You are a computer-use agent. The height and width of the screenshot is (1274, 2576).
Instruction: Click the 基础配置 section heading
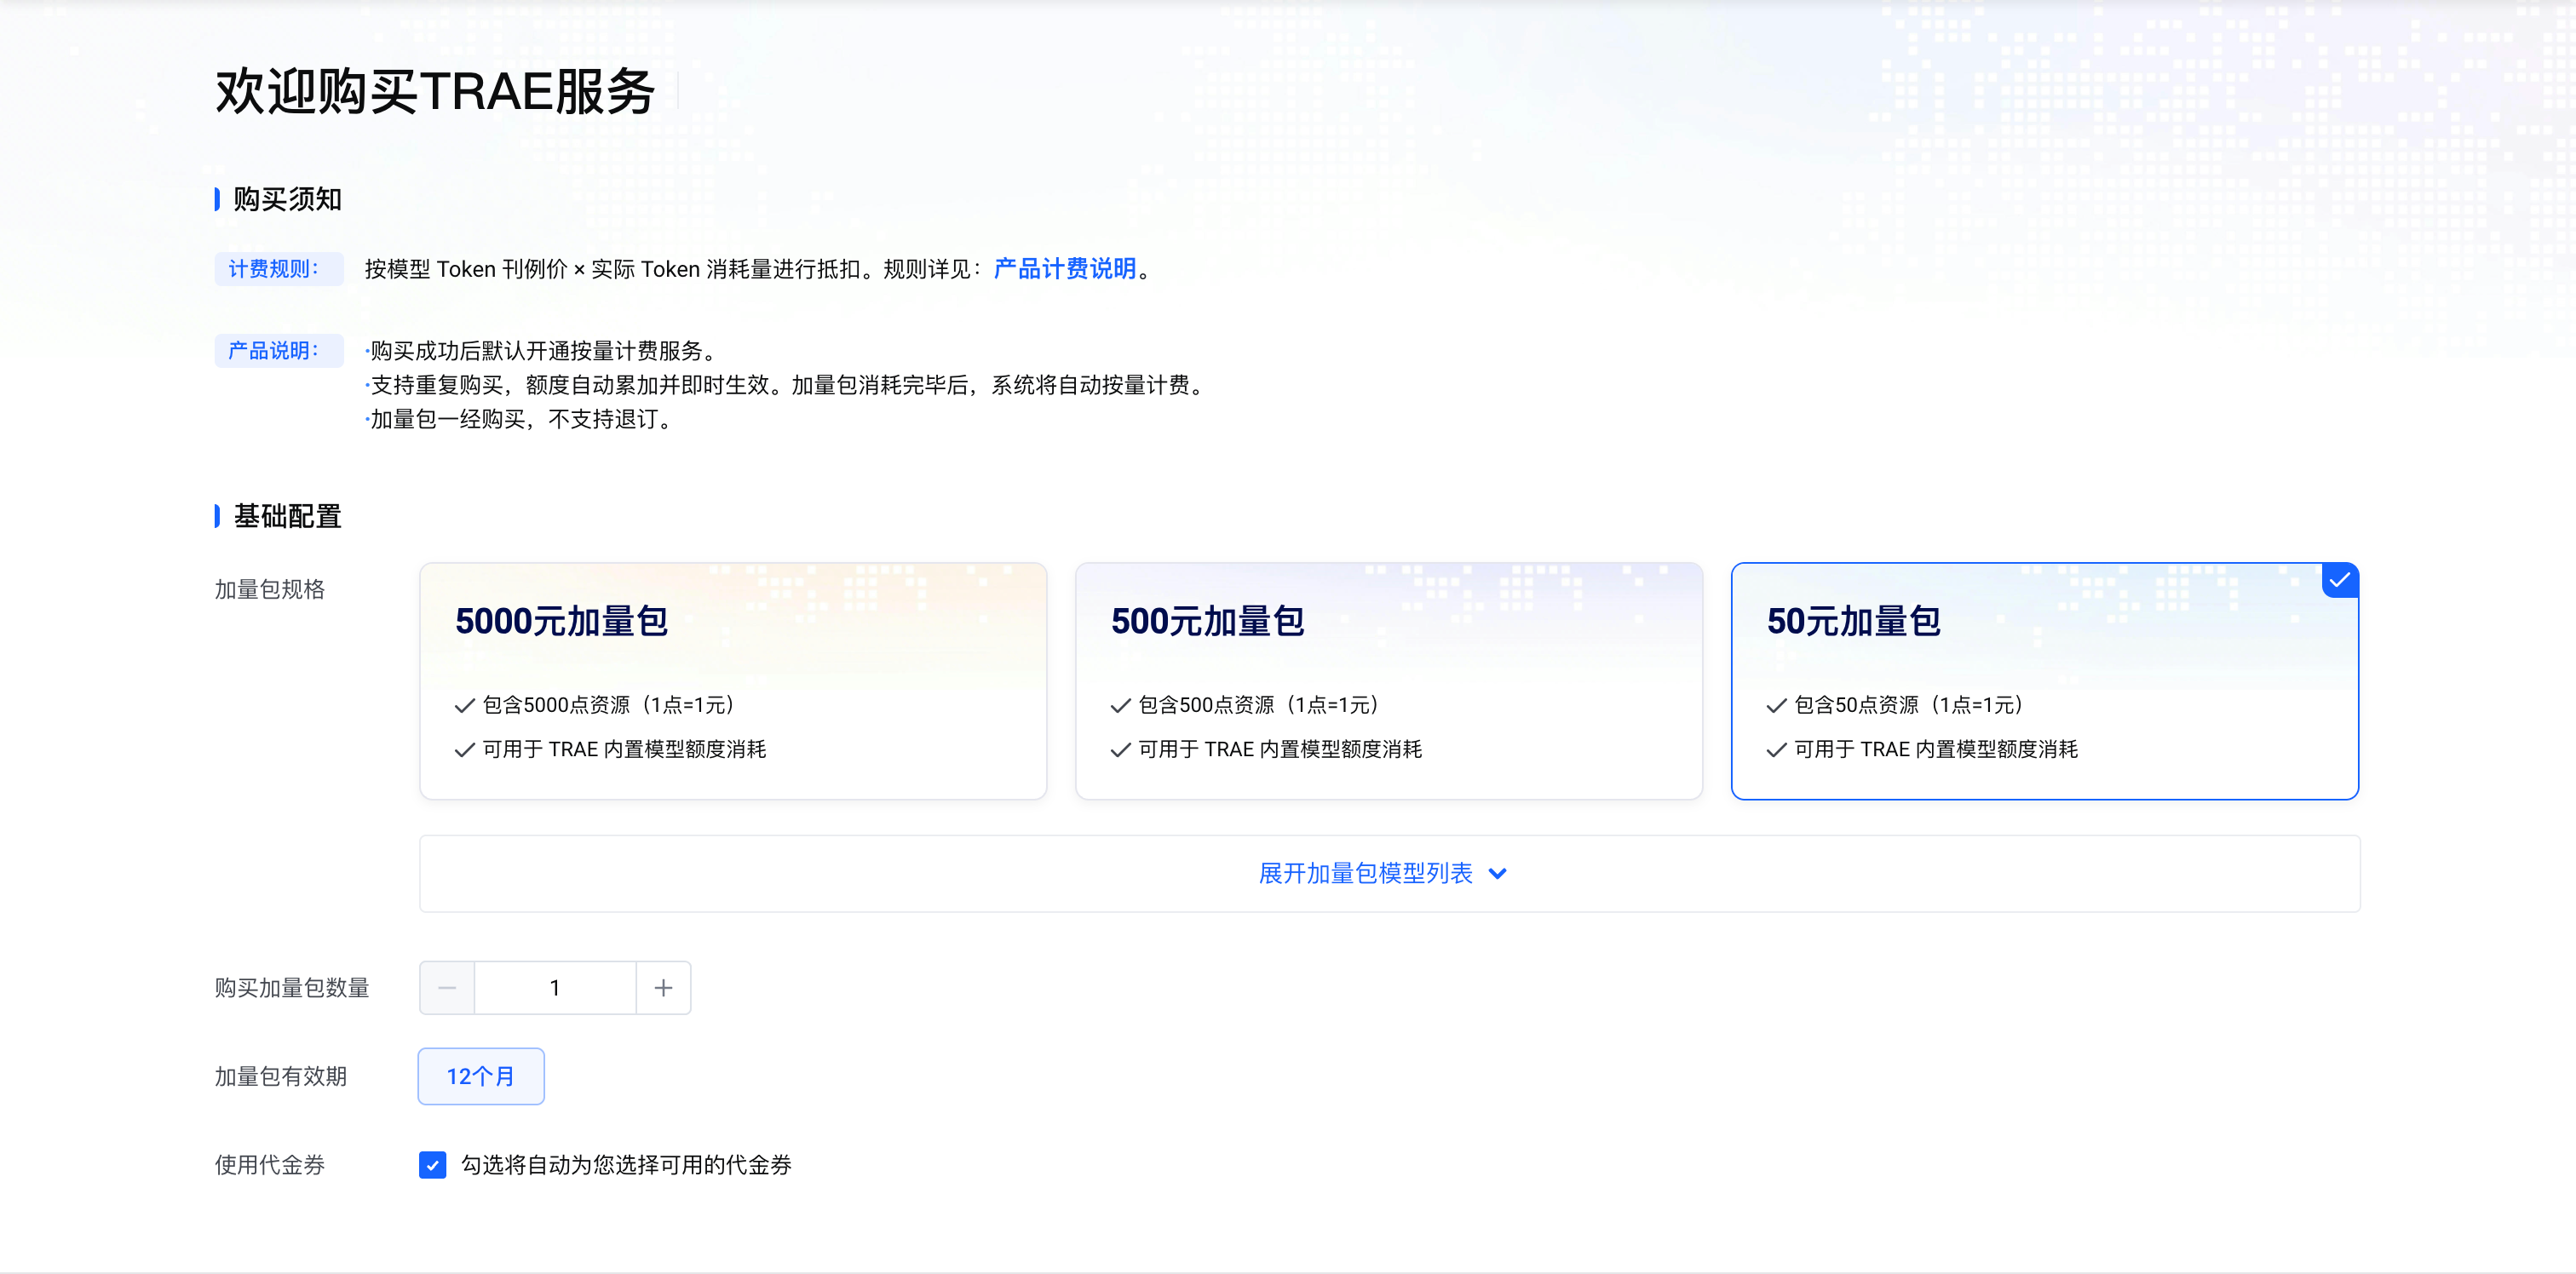288,516
